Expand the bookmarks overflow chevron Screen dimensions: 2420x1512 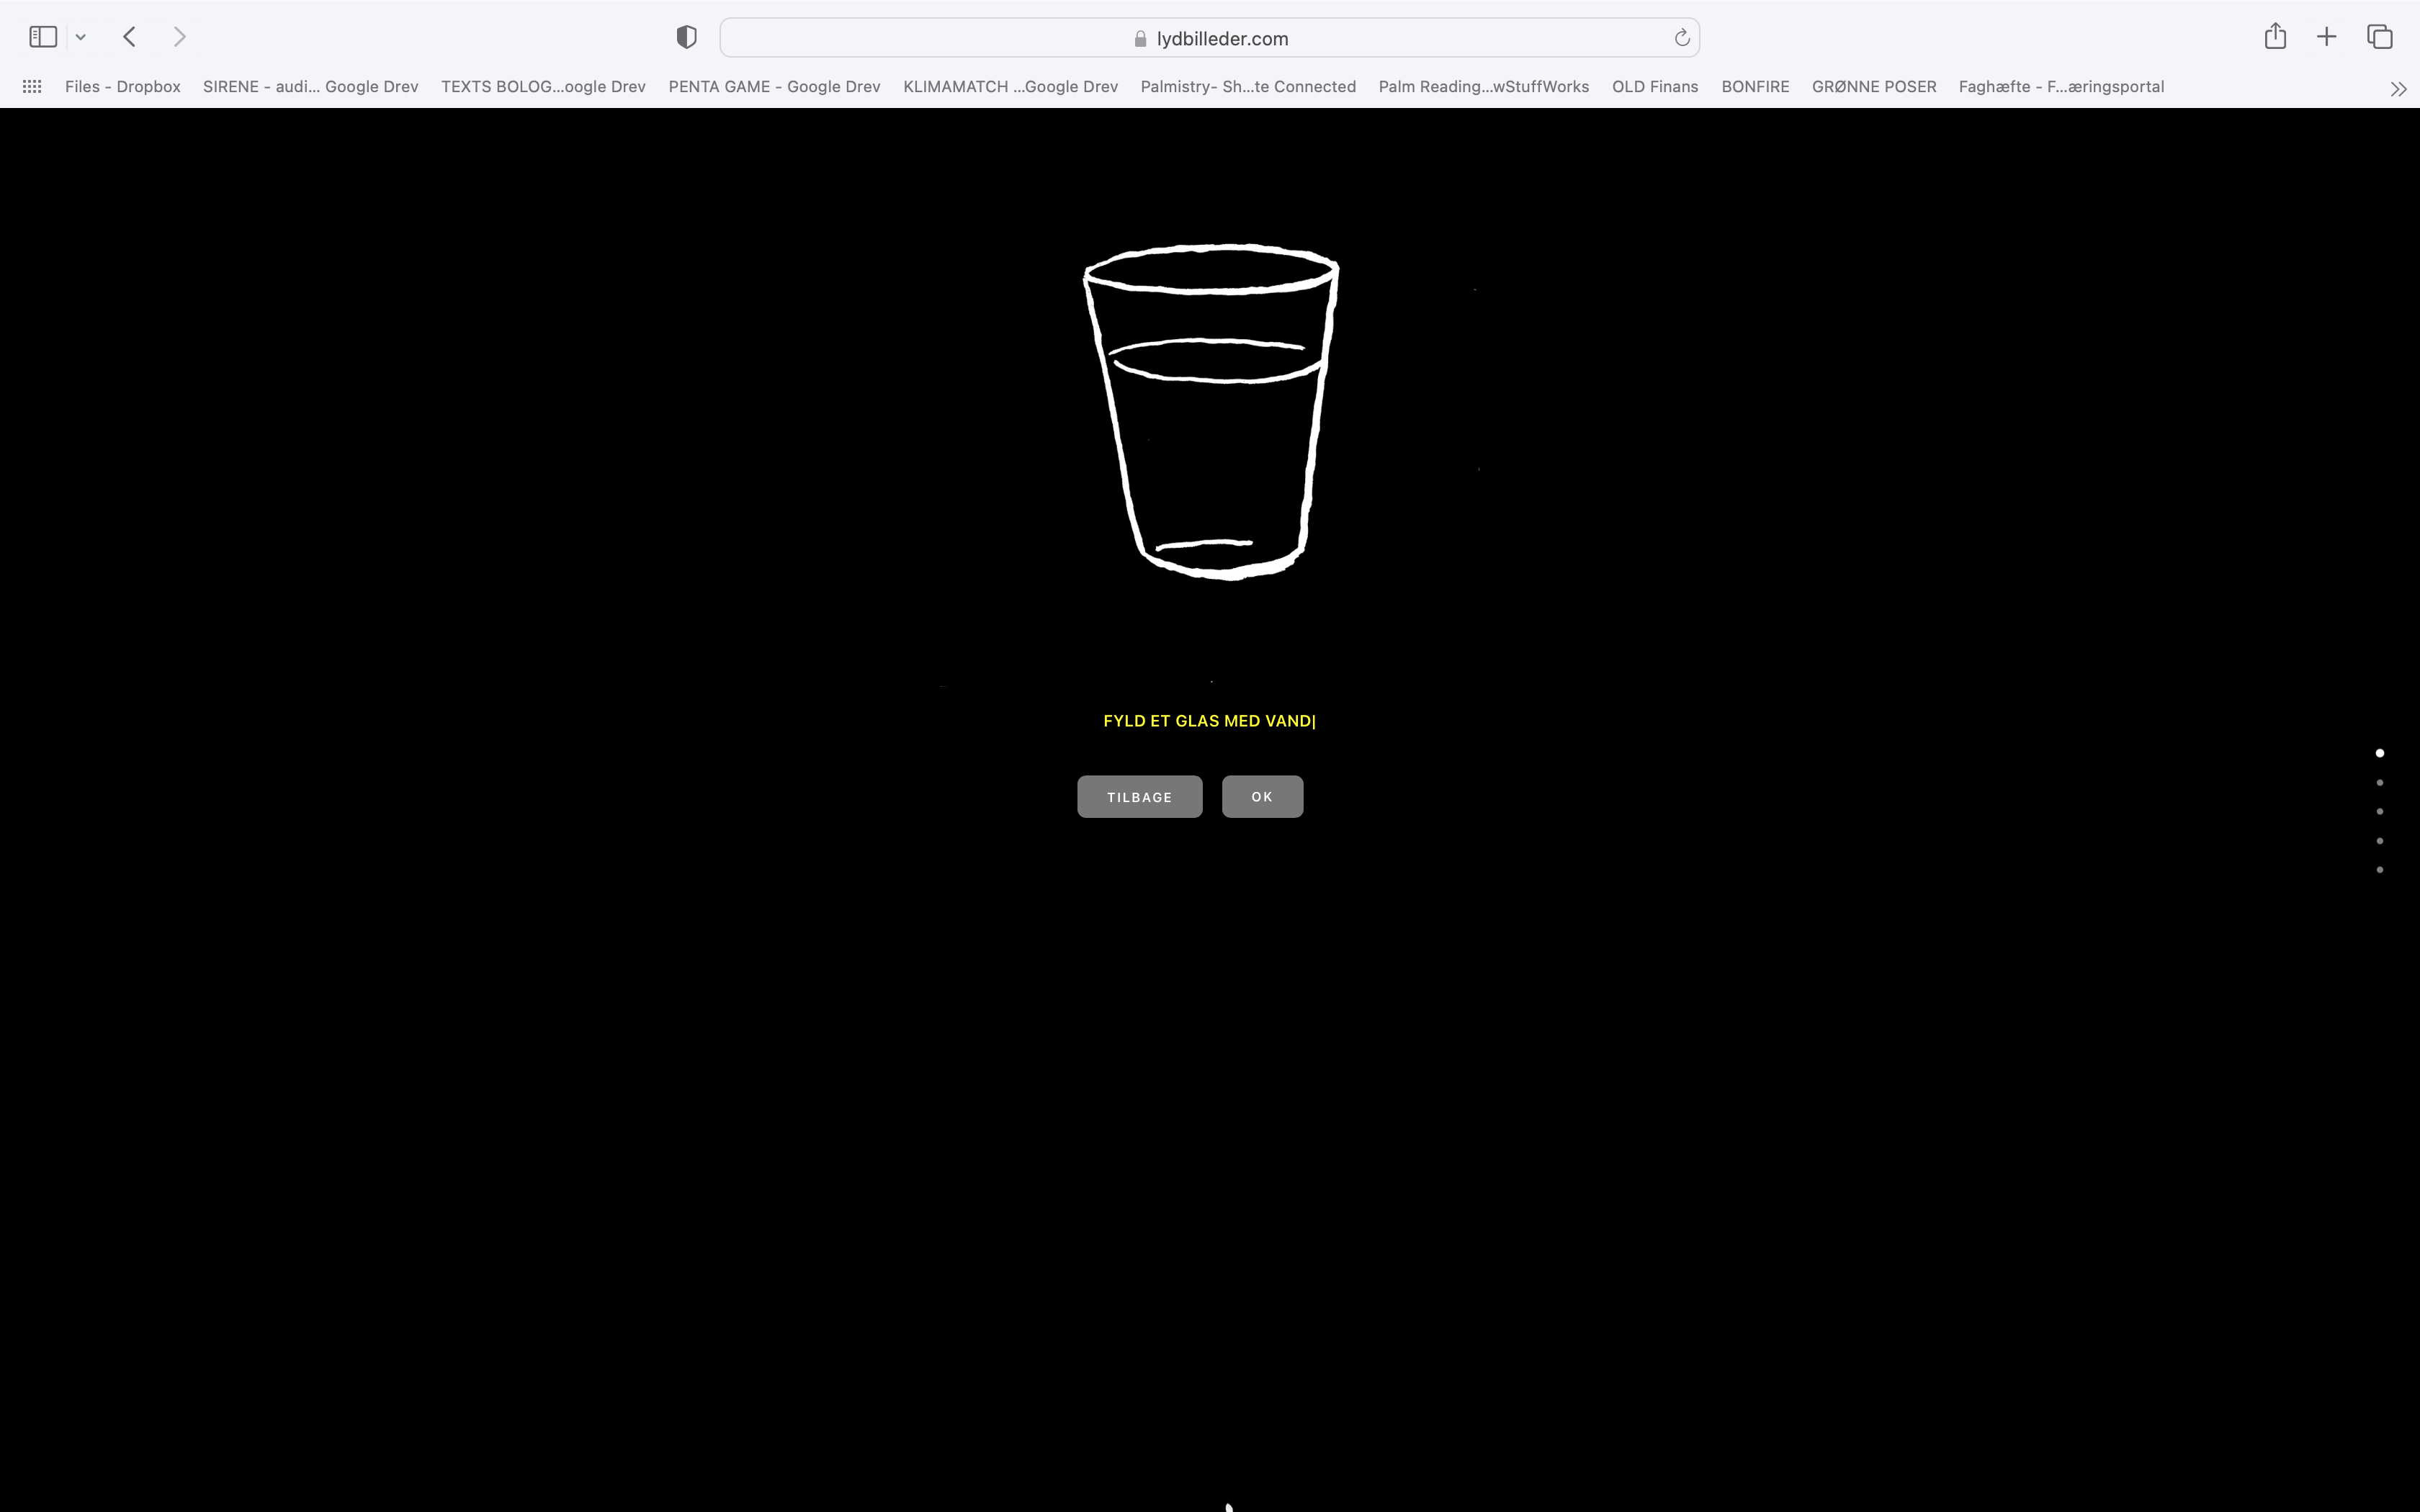[x=2398, y=89]
